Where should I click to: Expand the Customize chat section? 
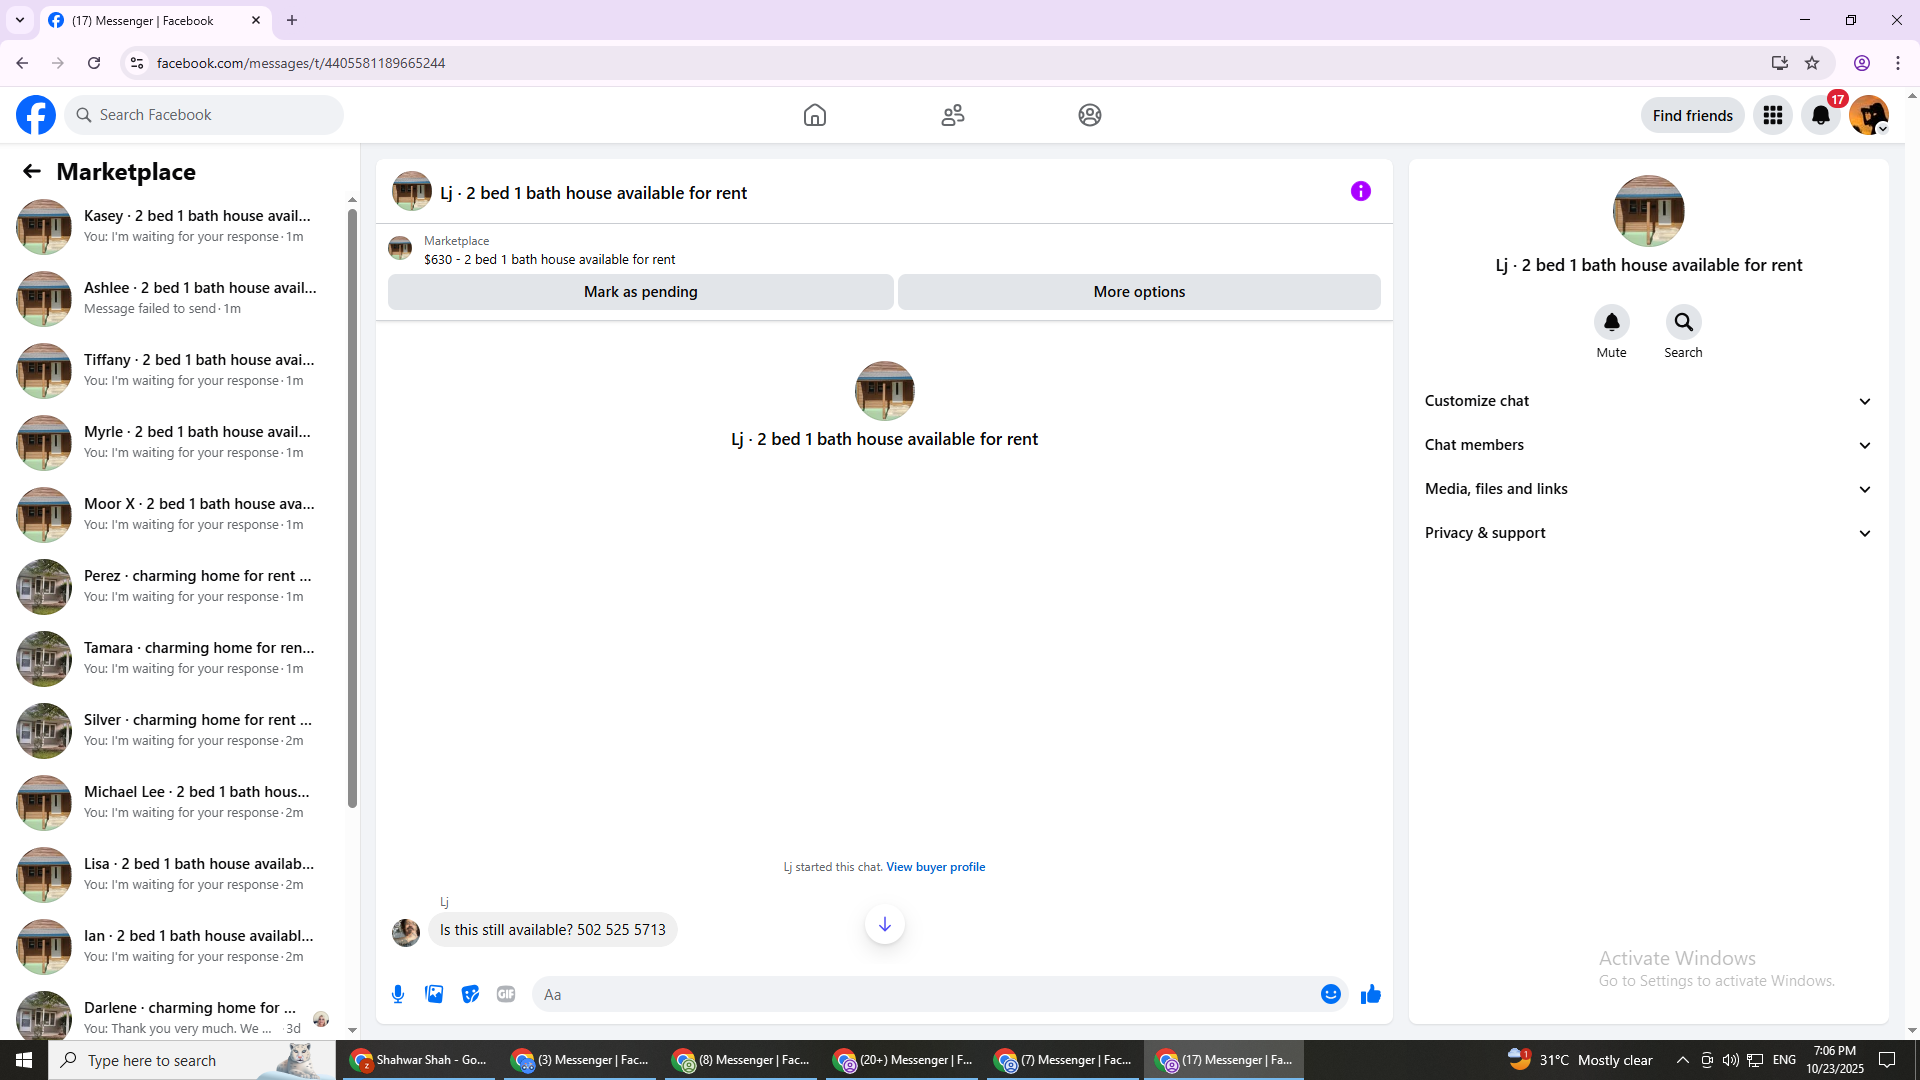[1648, 401]
